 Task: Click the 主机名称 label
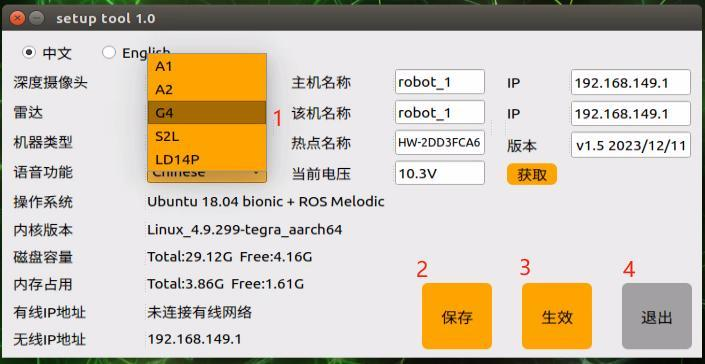pos(321,83)
